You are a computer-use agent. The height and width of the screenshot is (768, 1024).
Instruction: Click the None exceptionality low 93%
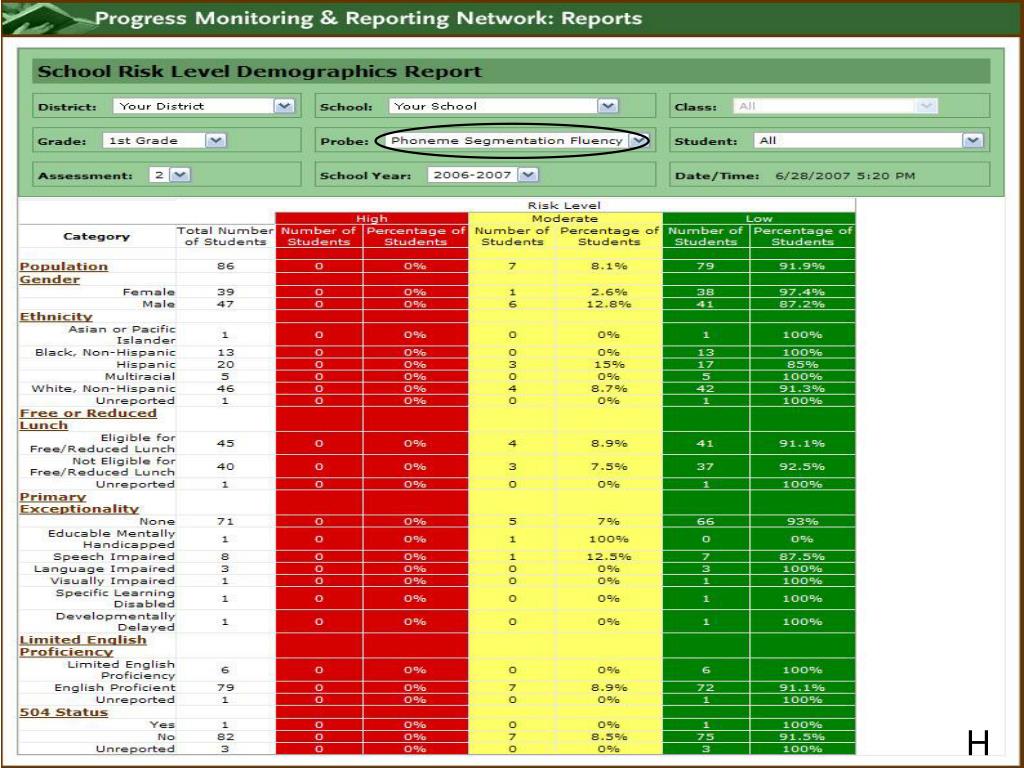(x=802, y=522)
